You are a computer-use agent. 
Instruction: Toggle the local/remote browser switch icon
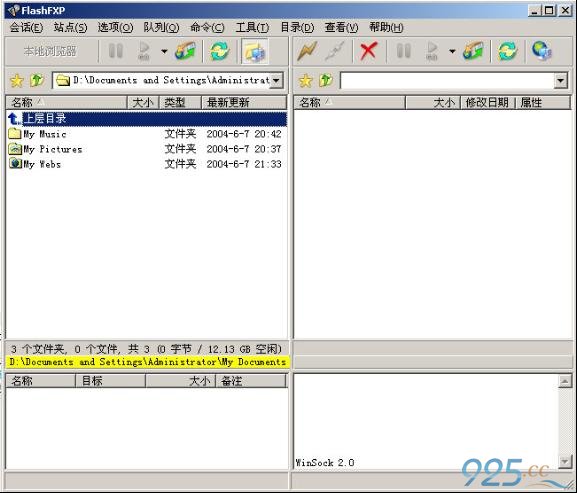coord(255,51)
